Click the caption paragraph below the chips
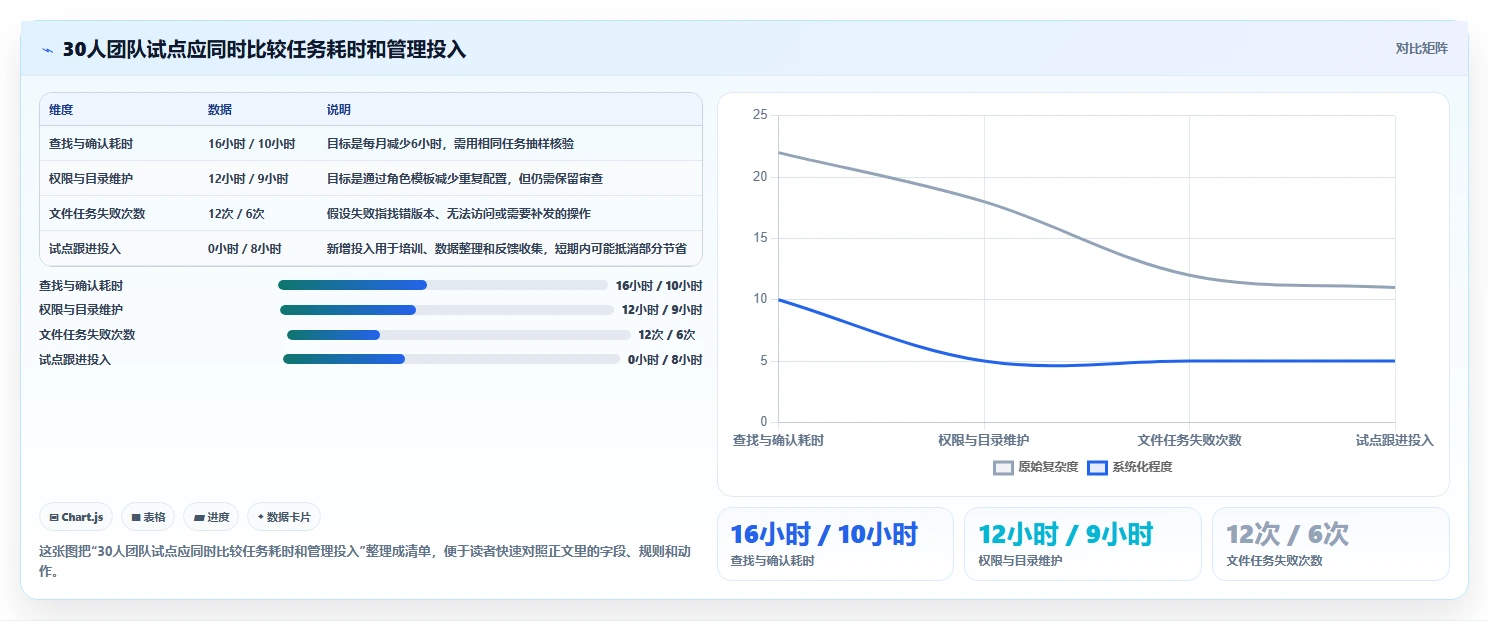 coord(365,562)
